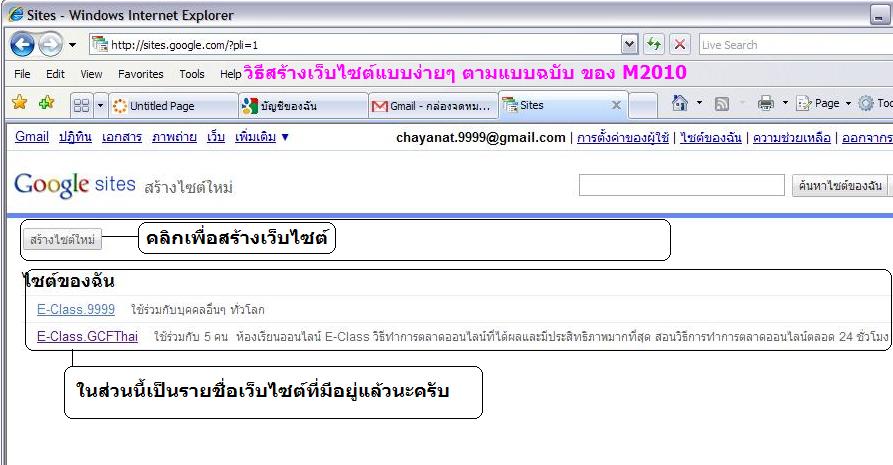
Task: Switch to the Gmail tab
Action: point(433,106)
